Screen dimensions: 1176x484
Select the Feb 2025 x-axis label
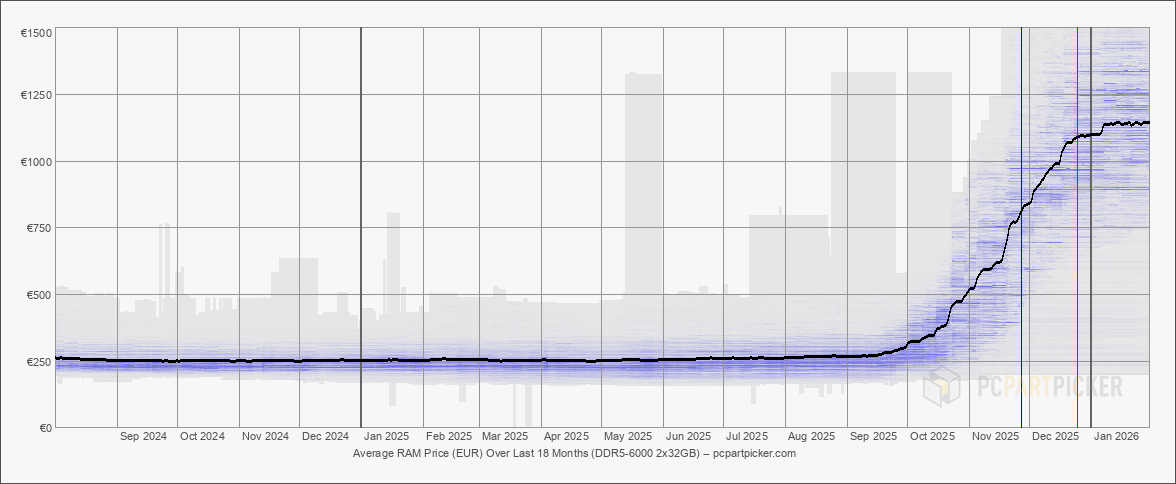pos(448,436)
